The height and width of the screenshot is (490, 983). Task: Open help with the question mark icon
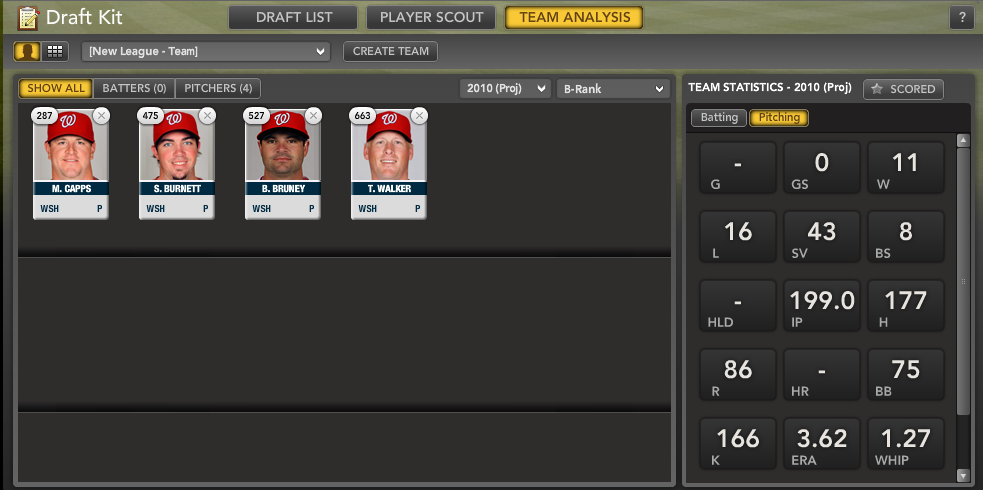point(962,18)
